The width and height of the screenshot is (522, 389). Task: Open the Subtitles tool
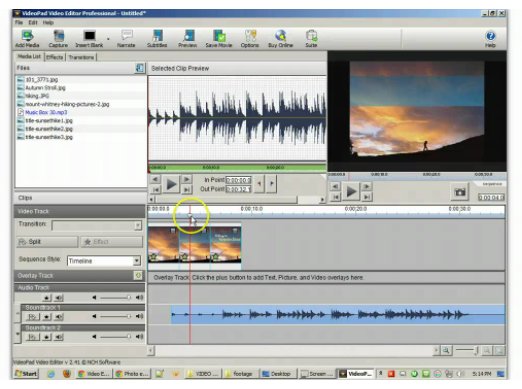(x=157, y=39)
